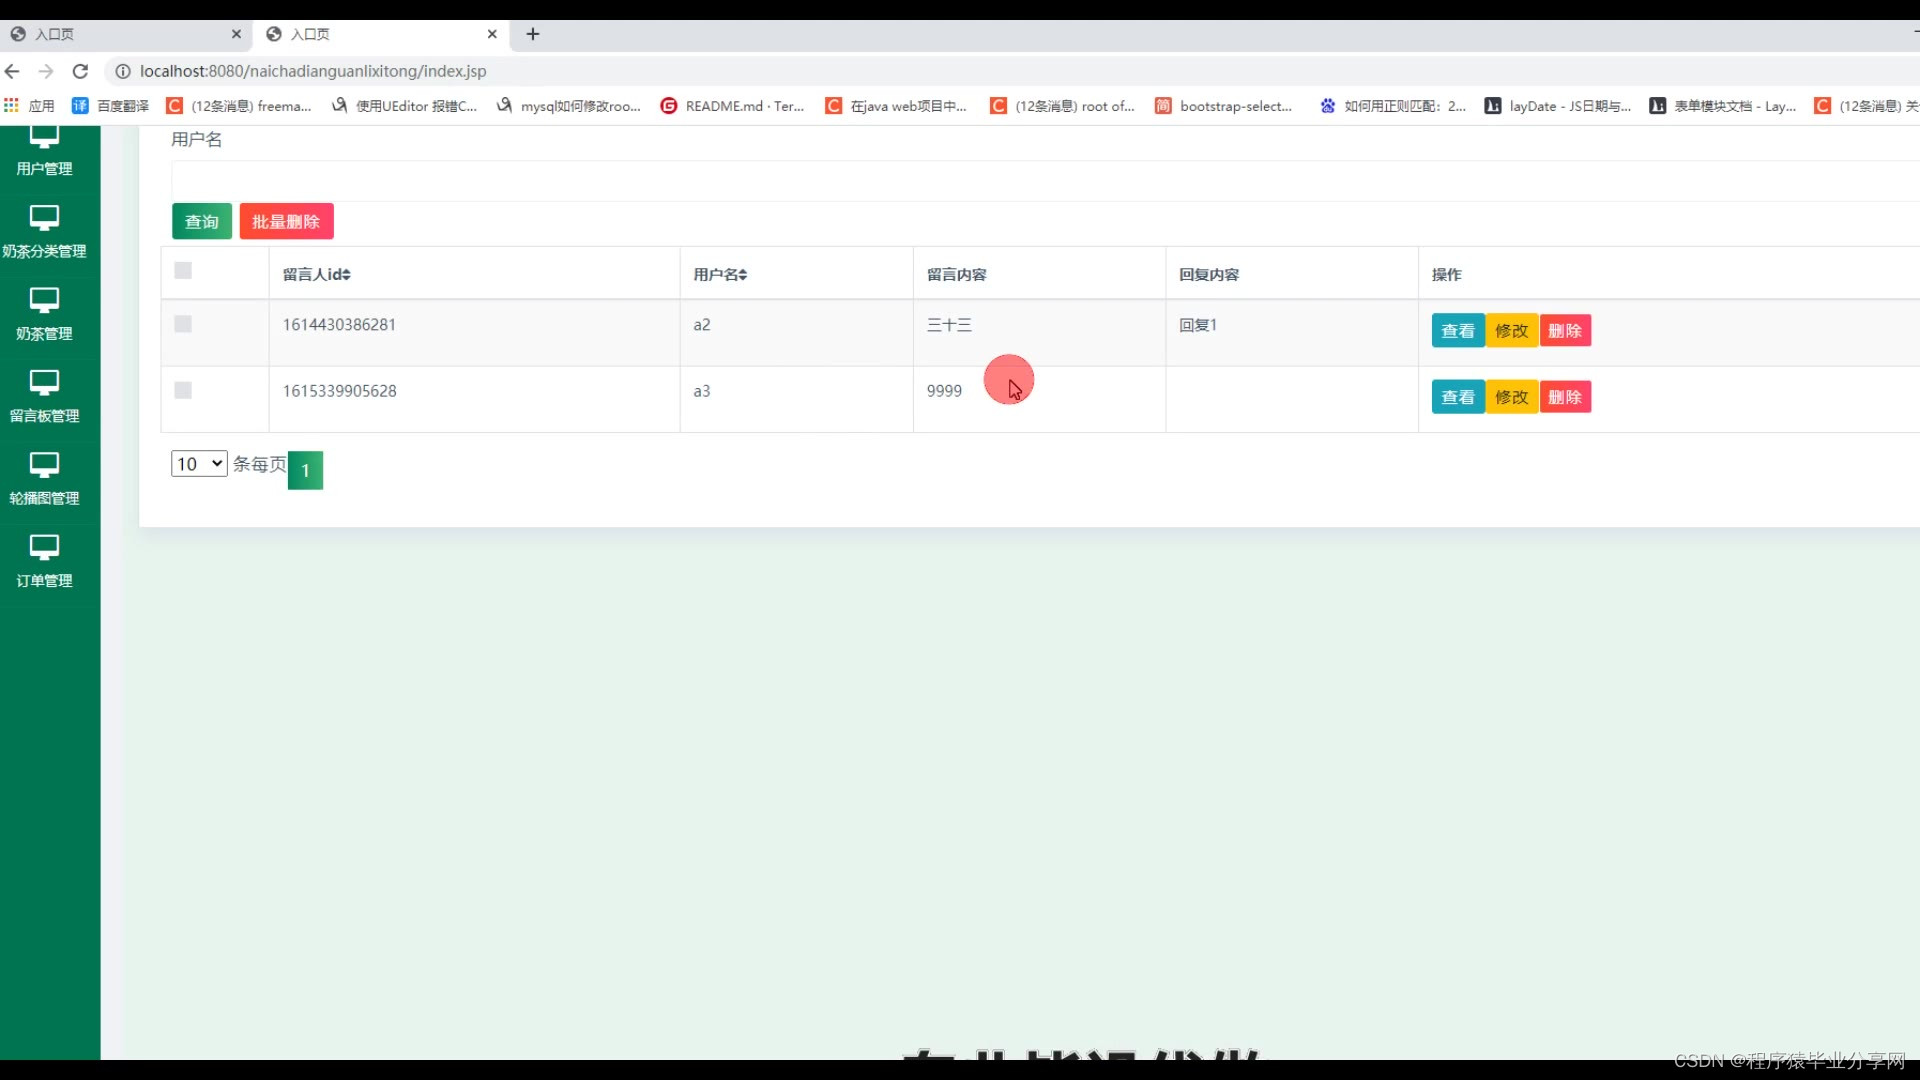The image size is (1920, 1080).
Task: Switch to the first 入口页 browser tab
Action: coord(120,34)
